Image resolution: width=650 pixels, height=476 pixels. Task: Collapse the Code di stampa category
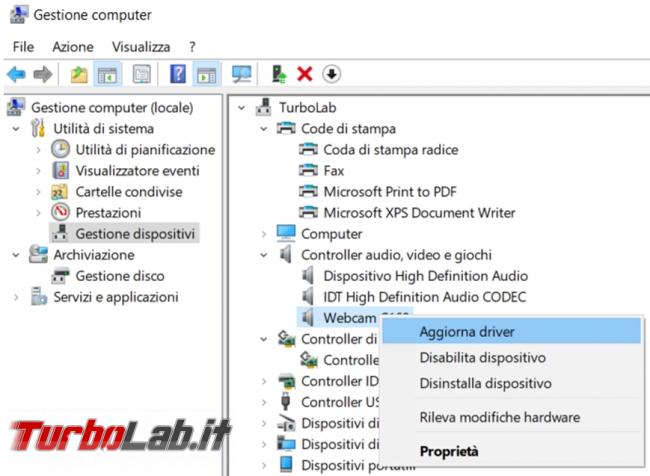[264, 129]
